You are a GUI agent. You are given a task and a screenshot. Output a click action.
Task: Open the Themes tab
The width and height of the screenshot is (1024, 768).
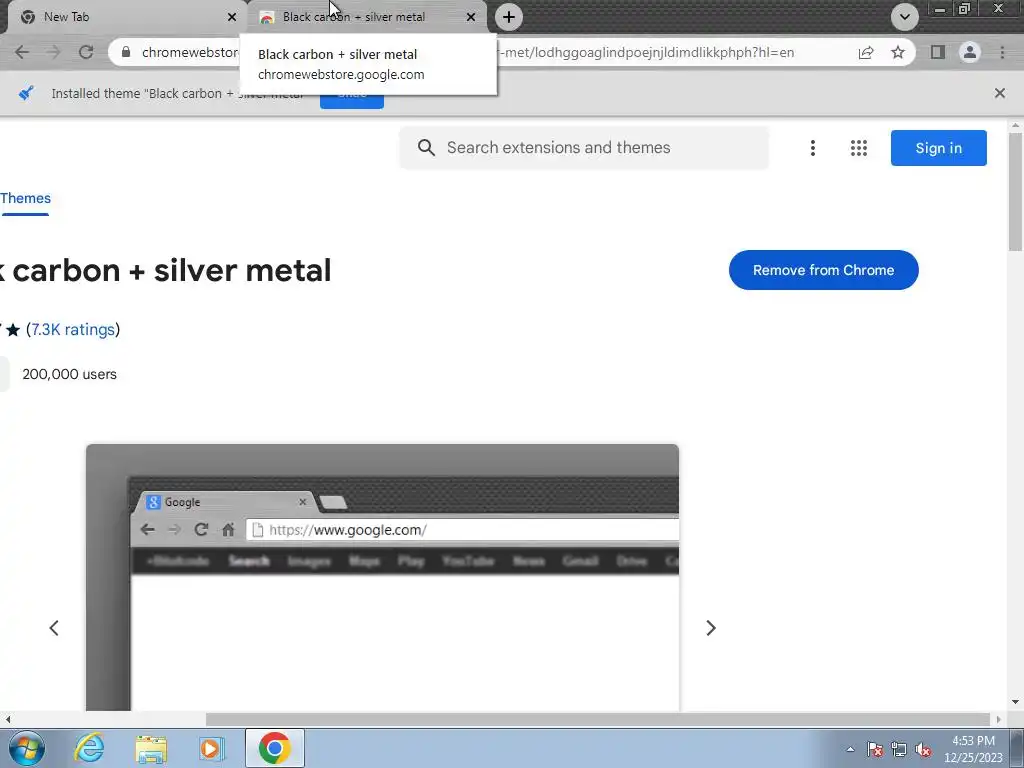point(25,199)
